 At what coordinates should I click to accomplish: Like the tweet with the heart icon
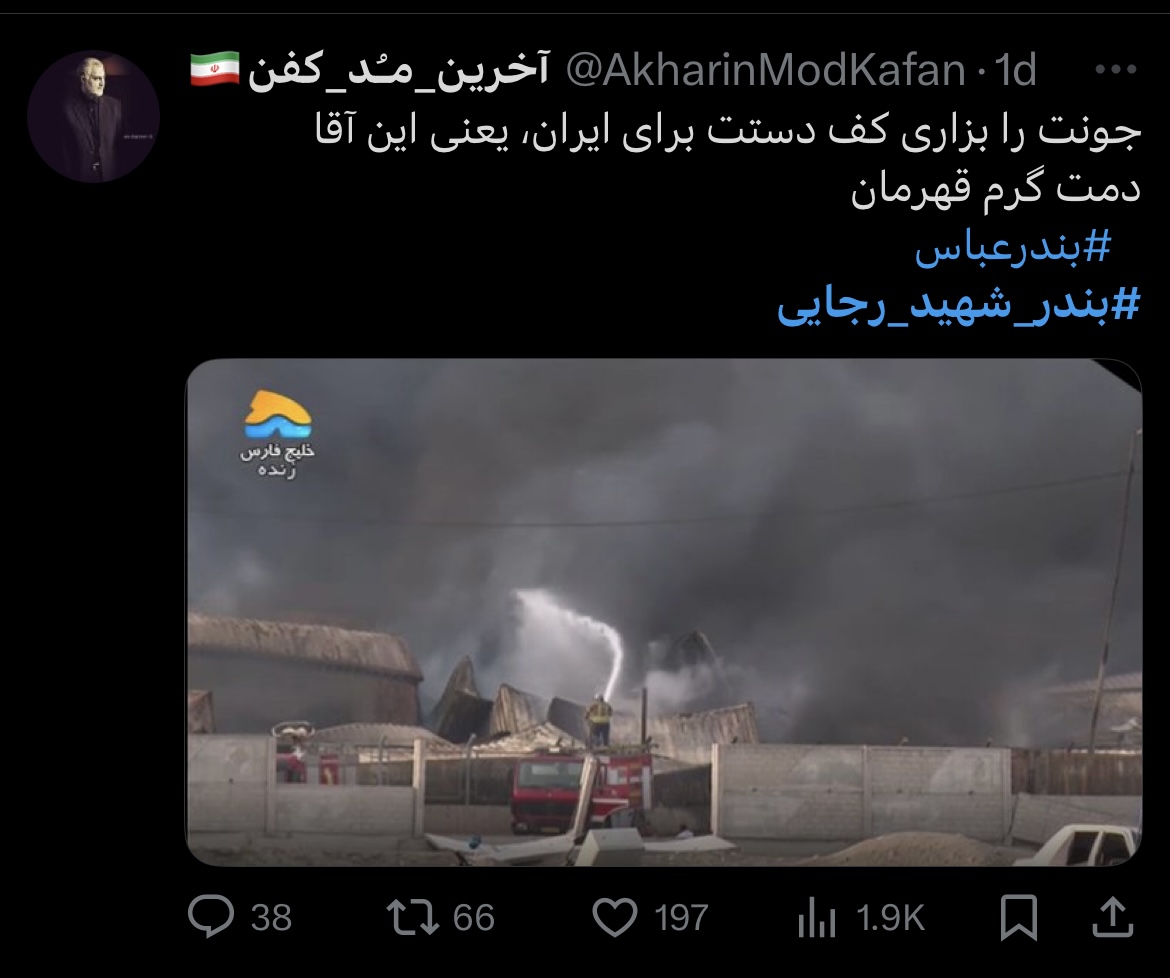(615, 918)
